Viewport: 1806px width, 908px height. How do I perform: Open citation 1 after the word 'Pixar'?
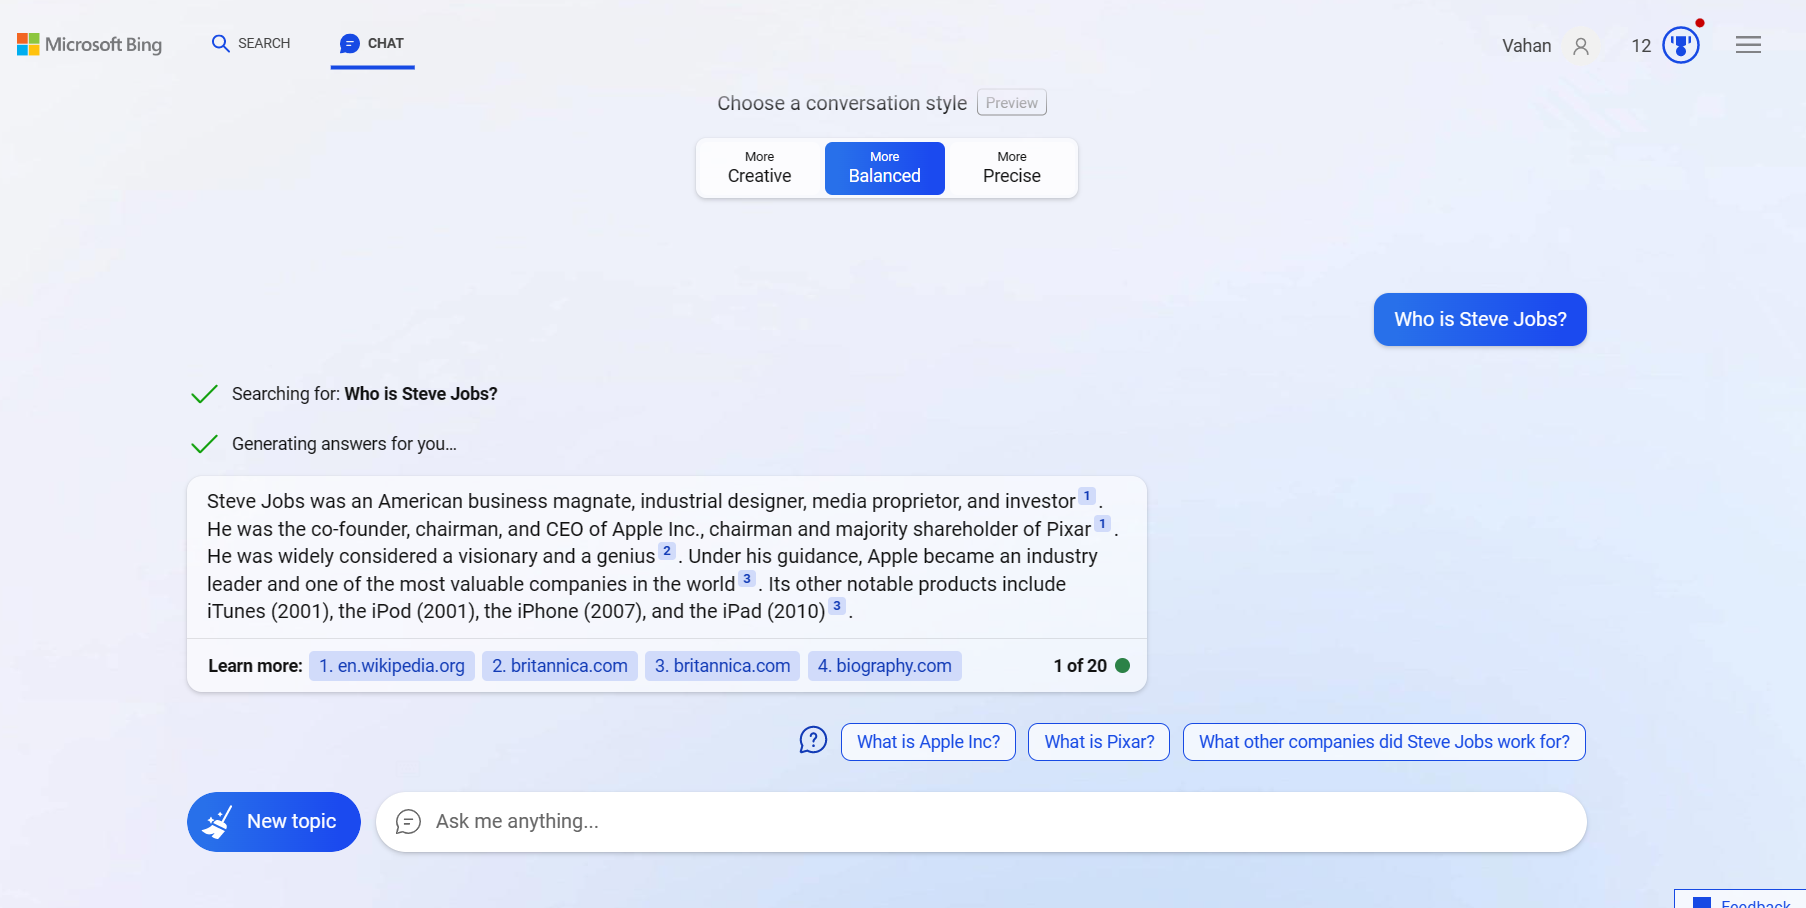pos(1102,524)
